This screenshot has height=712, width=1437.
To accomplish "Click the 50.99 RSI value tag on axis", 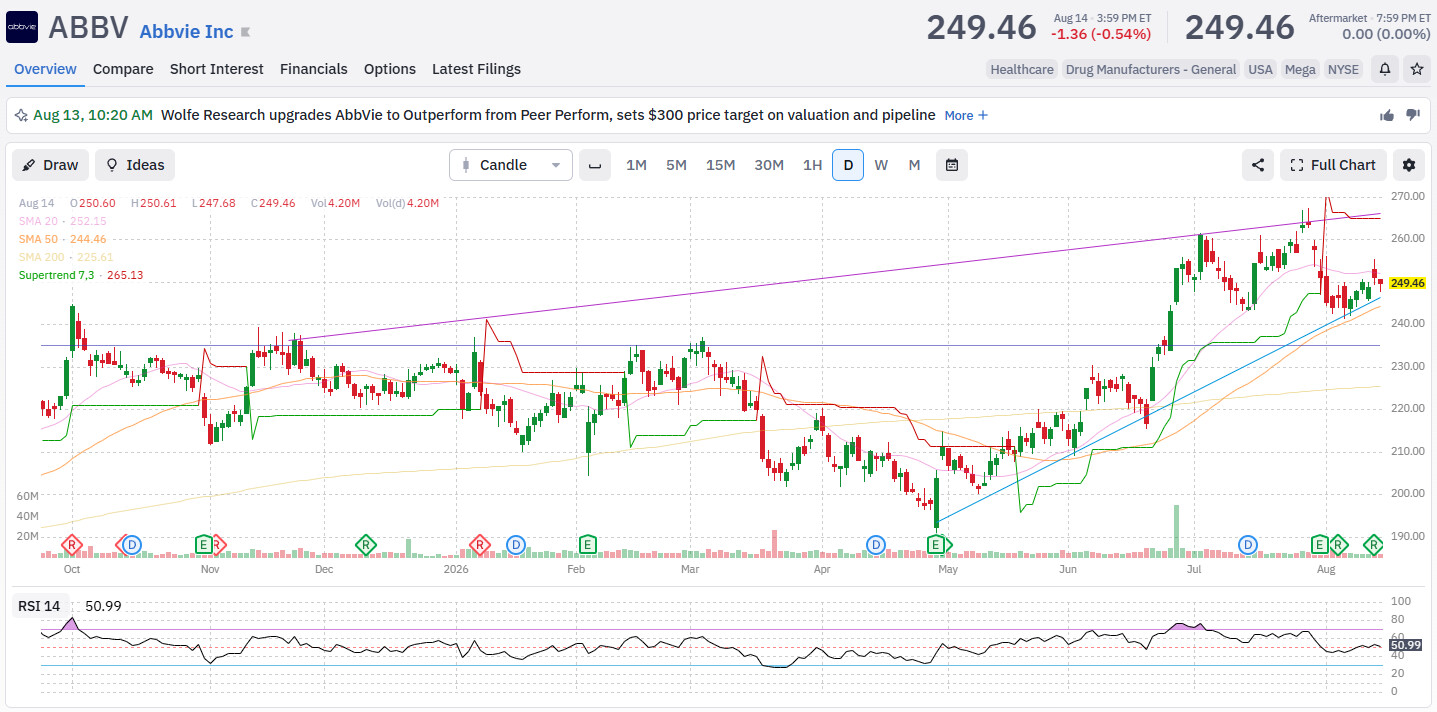I will click(1405, 645).
